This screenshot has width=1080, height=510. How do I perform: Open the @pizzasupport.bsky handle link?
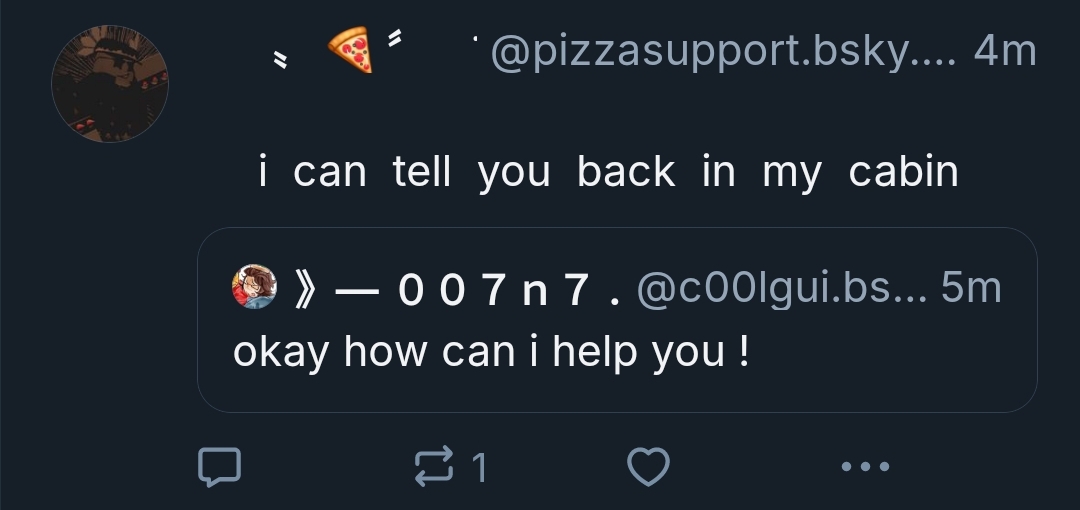click(x=722, y=51)
